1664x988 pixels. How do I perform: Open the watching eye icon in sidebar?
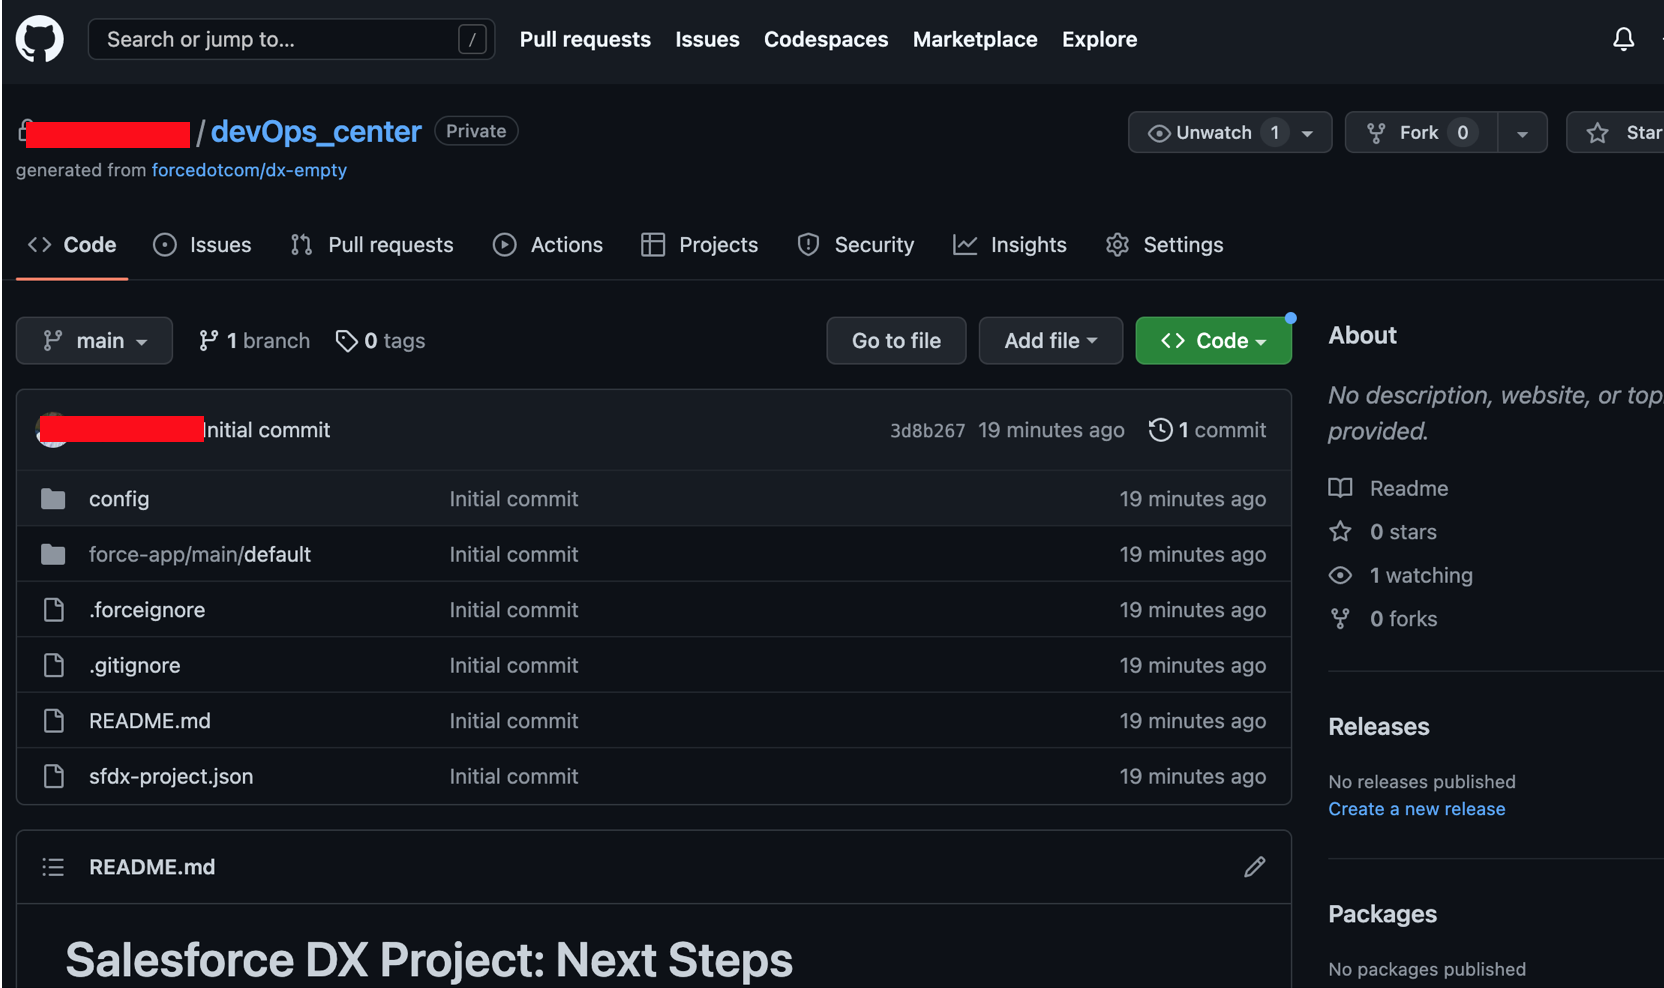pos(1340,575)
